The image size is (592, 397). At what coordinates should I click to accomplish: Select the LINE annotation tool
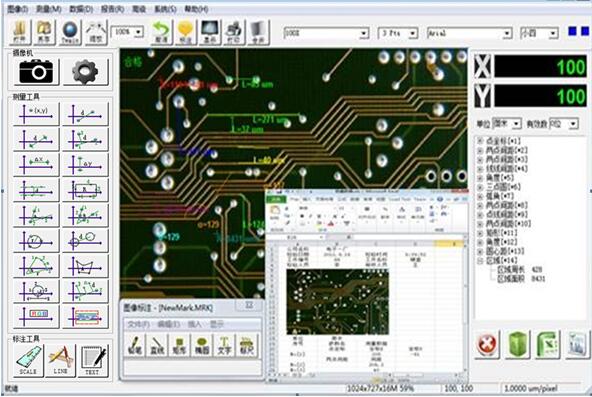[60, 360]
